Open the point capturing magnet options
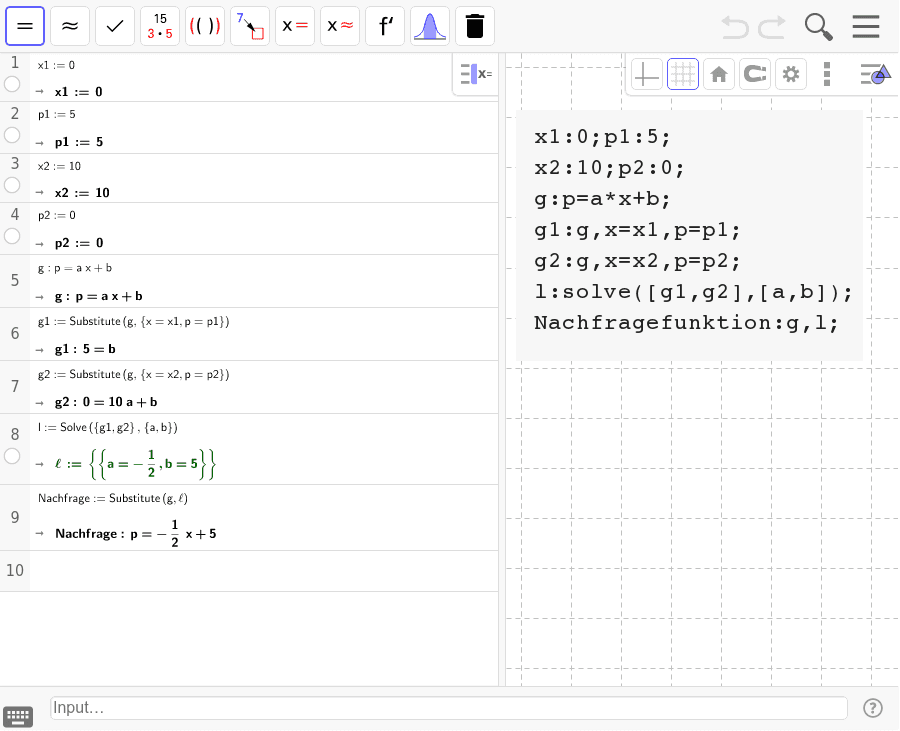Screen dimensions: 900x731 755,74
